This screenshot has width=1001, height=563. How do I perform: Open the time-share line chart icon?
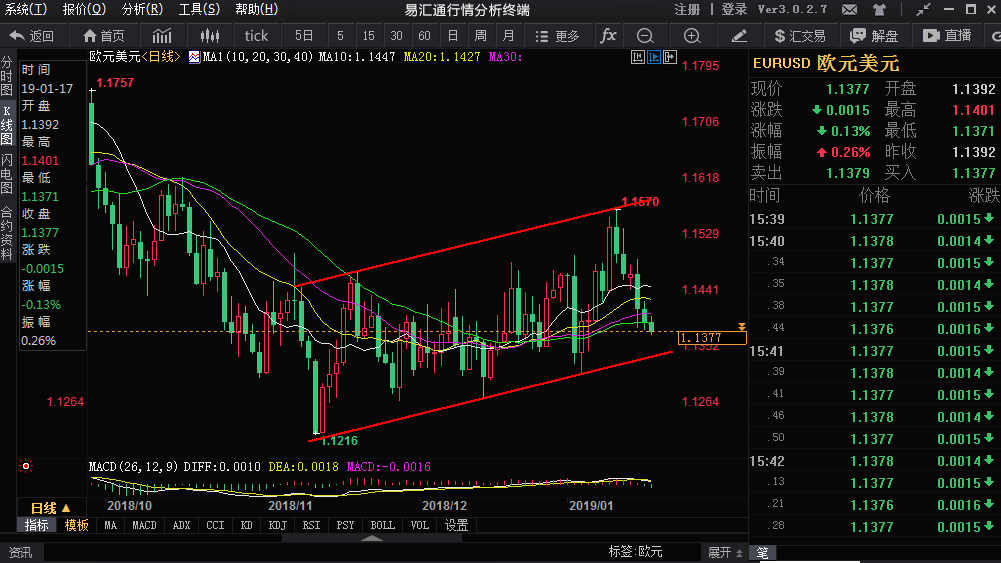[162, 36]
